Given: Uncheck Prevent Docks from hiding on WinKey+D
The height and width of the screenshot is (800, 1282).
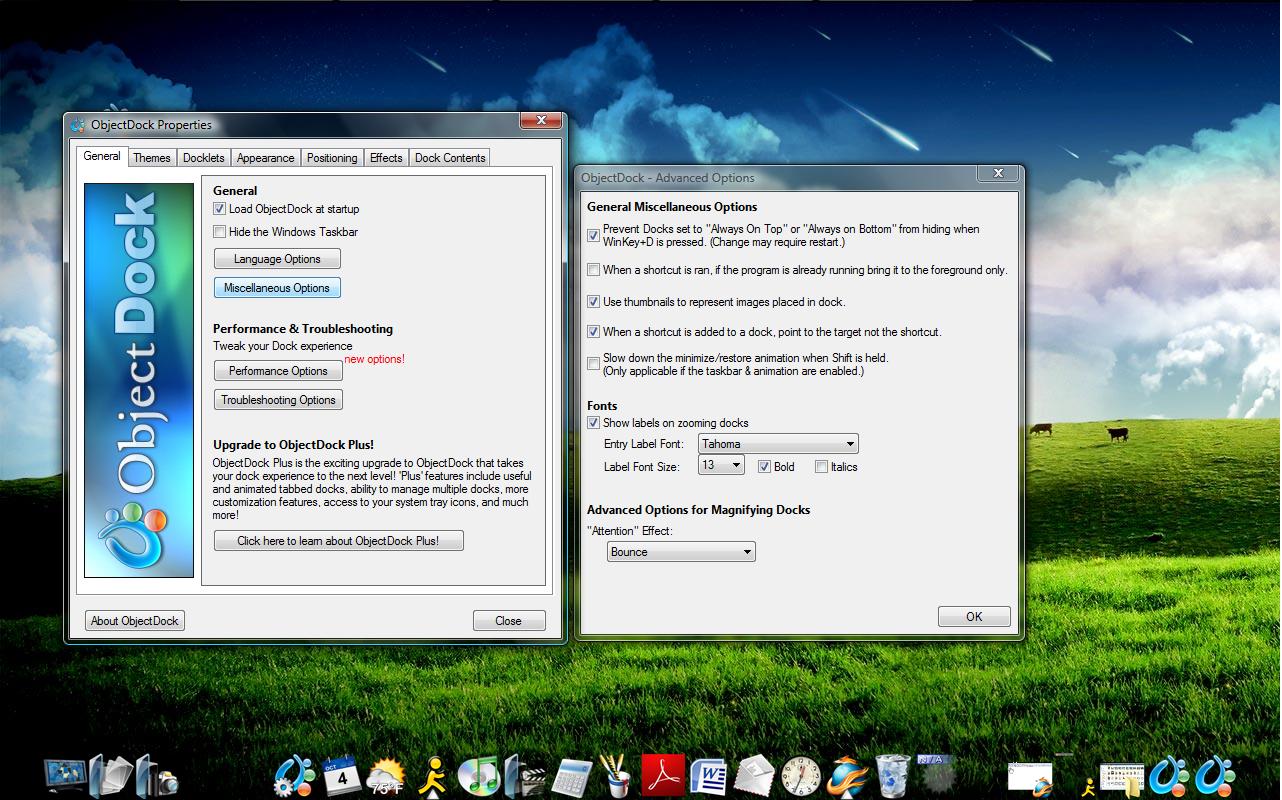Looking at the screenshot, I should pyautogui.click(x=594, y=236).
